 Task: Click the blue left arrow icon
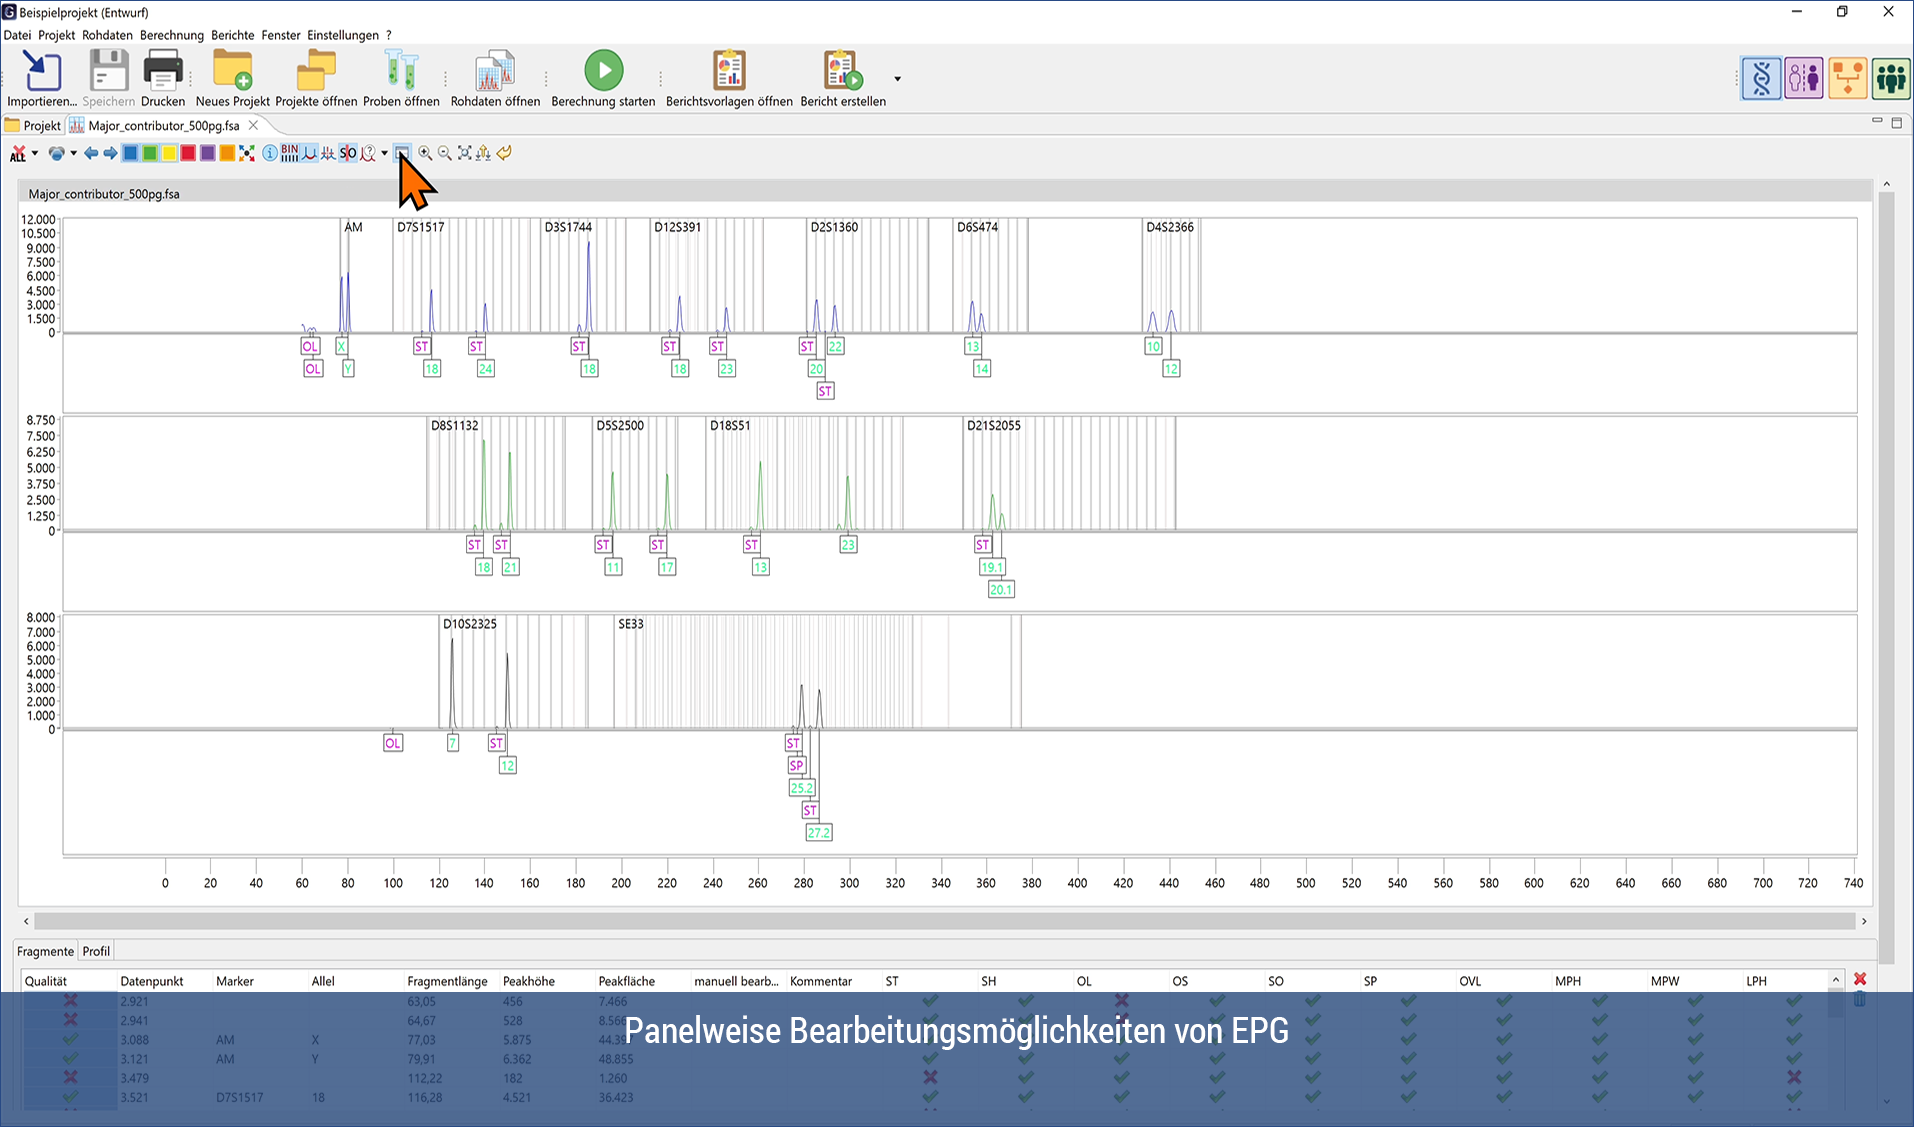pos(91,153)
